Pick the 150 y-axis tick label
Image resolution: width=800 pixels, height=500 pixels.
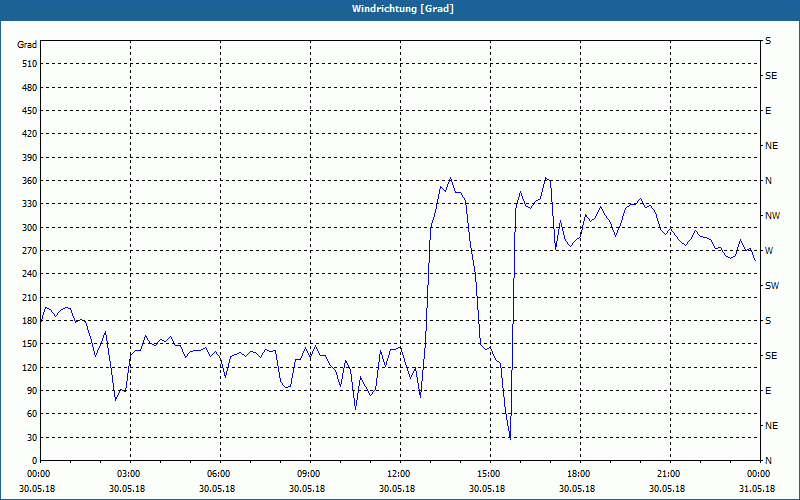30,344
